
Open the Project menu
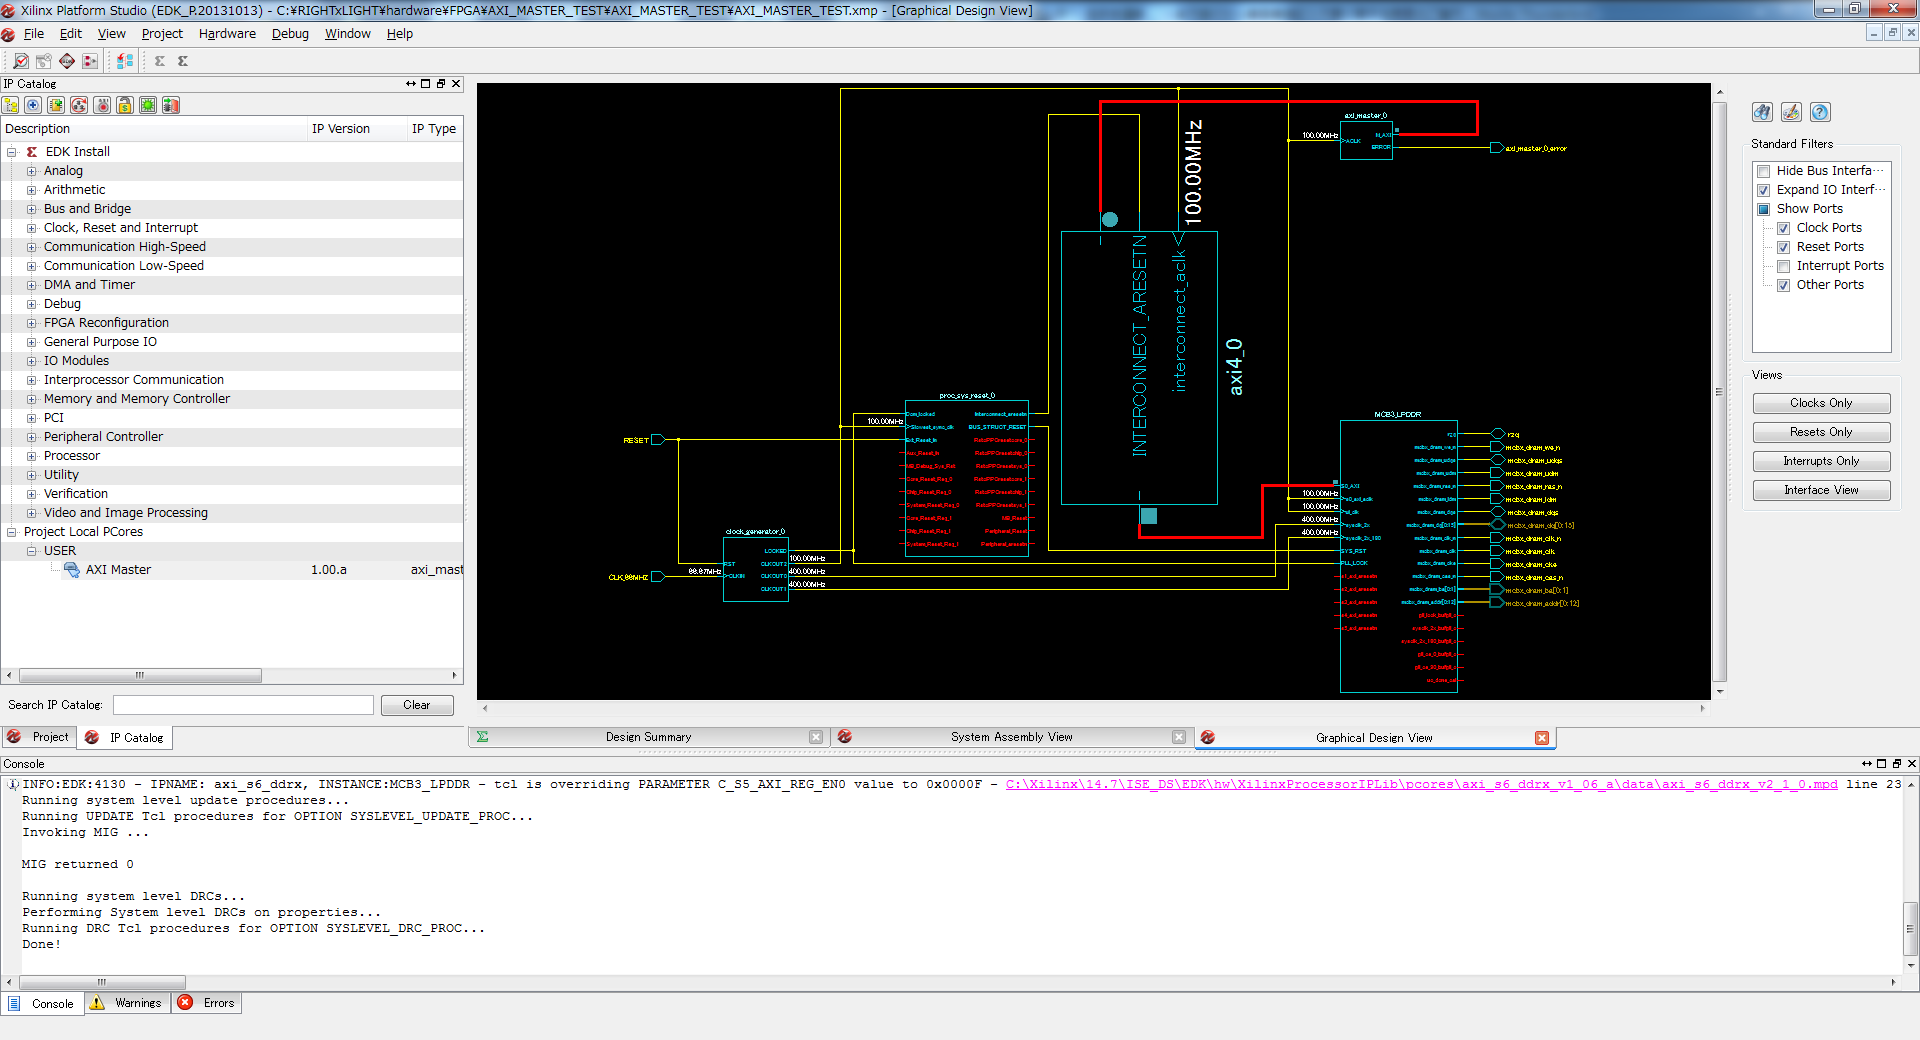click(162, 34)
